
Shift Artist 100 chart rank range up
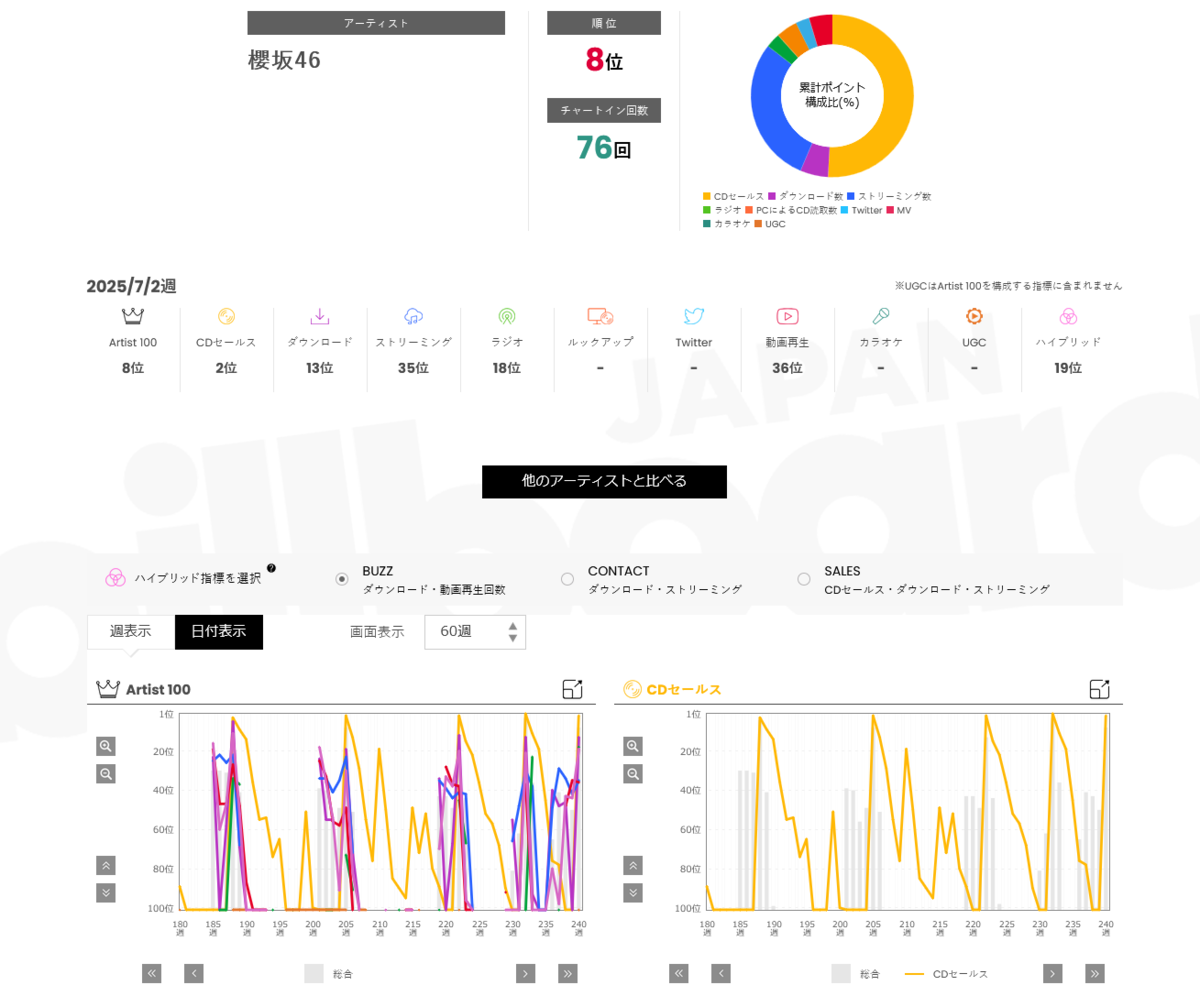(106, 866)
